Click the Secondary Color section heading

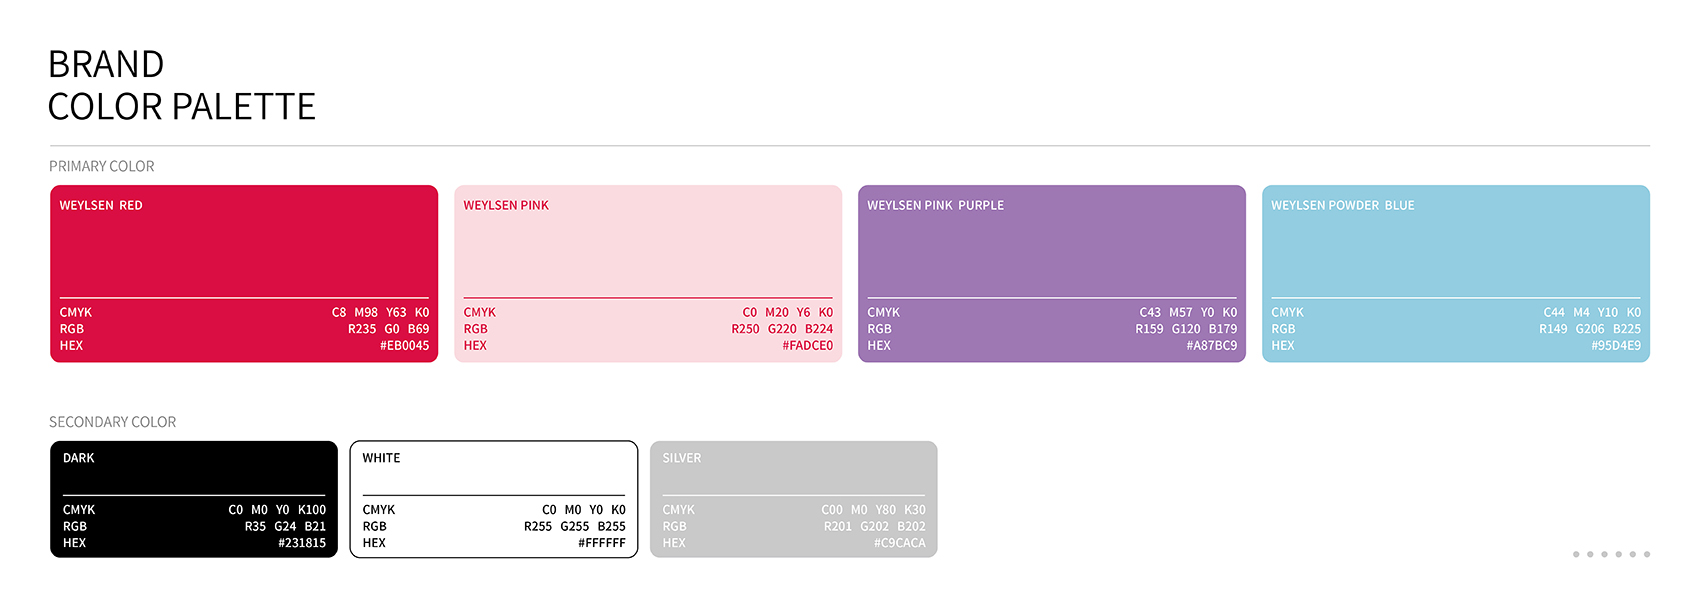[112, 422]
